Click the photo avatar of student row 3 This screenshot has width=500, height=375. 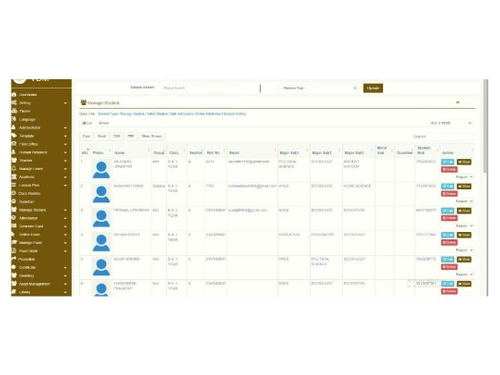click(101, 218)
